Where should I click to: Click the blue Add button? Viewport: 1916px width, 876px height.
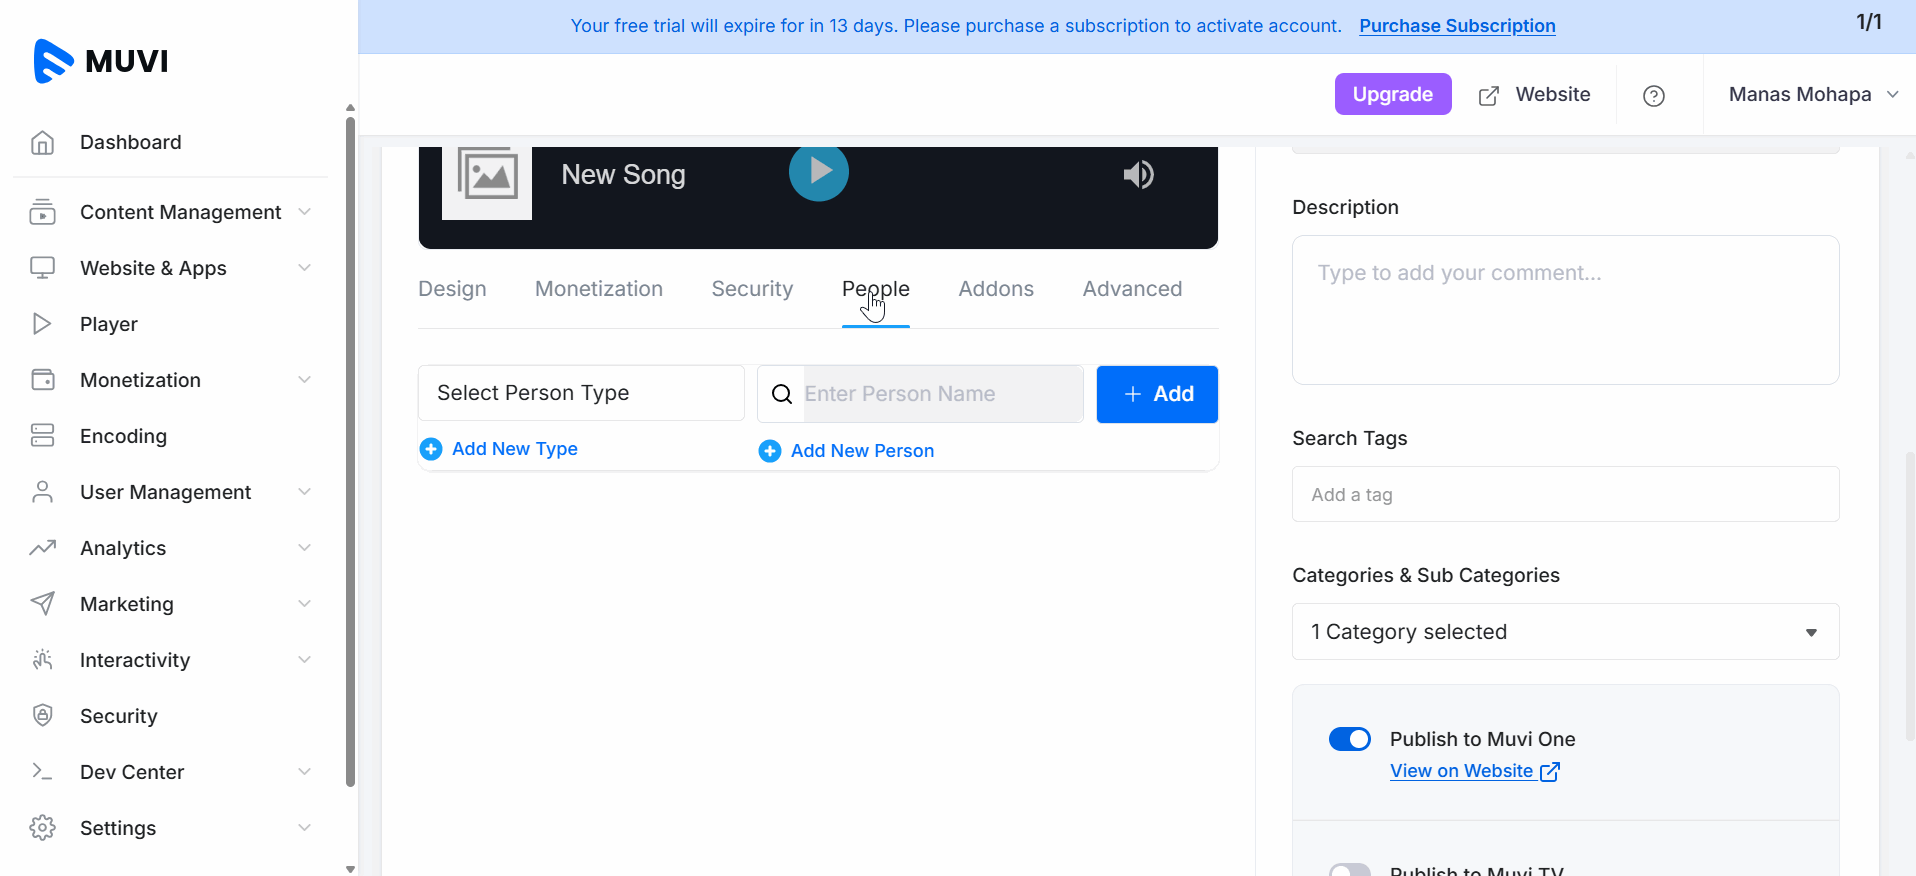click(1157, 394)
